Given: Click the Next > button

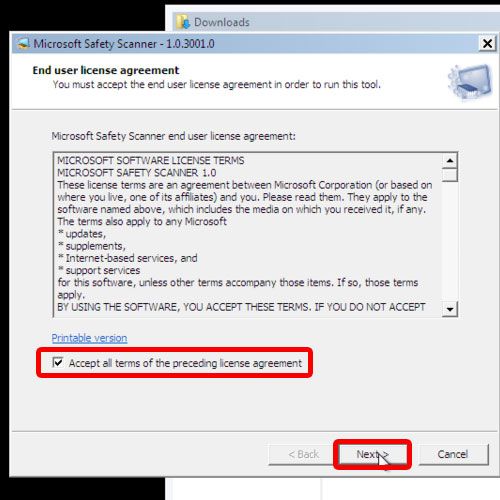Looking at the screenshot, I should click(x=372, y=454).
